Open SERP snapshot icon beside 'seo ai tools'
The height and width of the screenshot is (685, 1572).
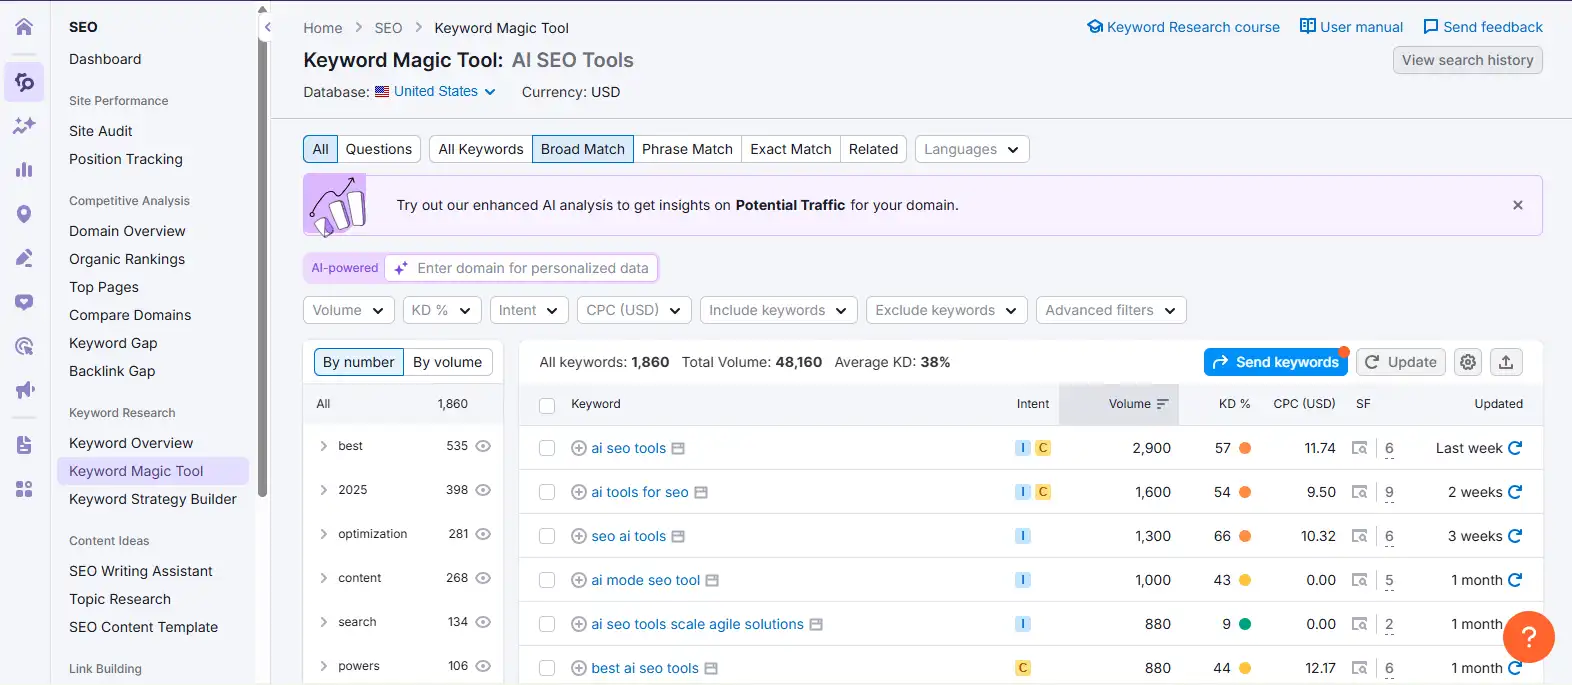pos(678,536)
